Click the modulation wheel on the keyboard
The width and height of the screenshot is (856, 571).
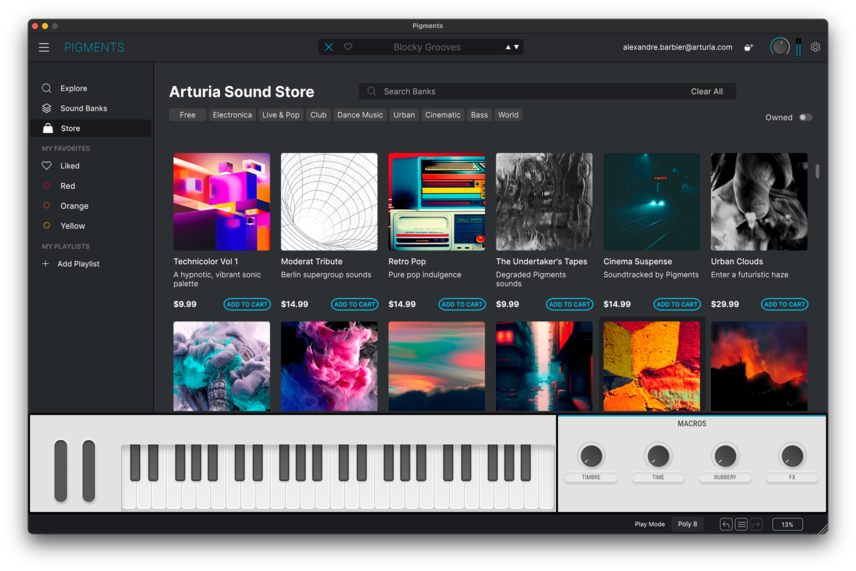point(89,471)
